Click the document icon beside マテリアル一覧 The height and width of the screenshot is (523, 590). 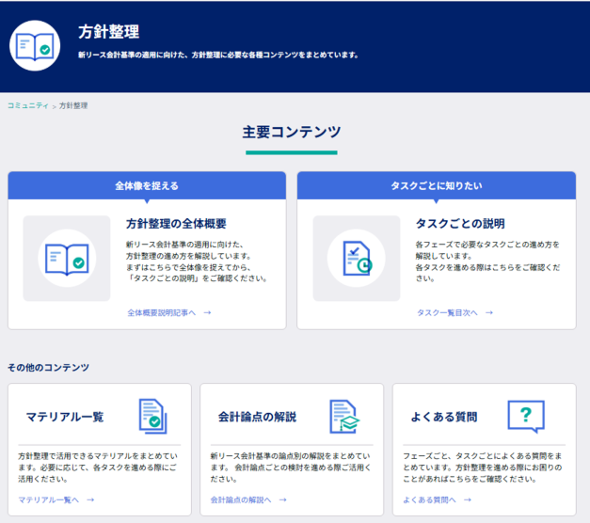click(x=153, y=416)
